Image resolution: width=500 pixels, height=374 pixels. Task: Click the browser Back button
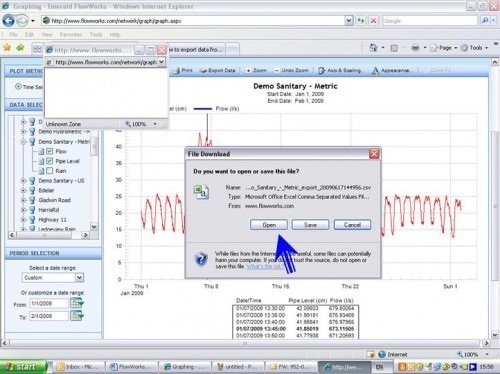[x=8, y=21]
